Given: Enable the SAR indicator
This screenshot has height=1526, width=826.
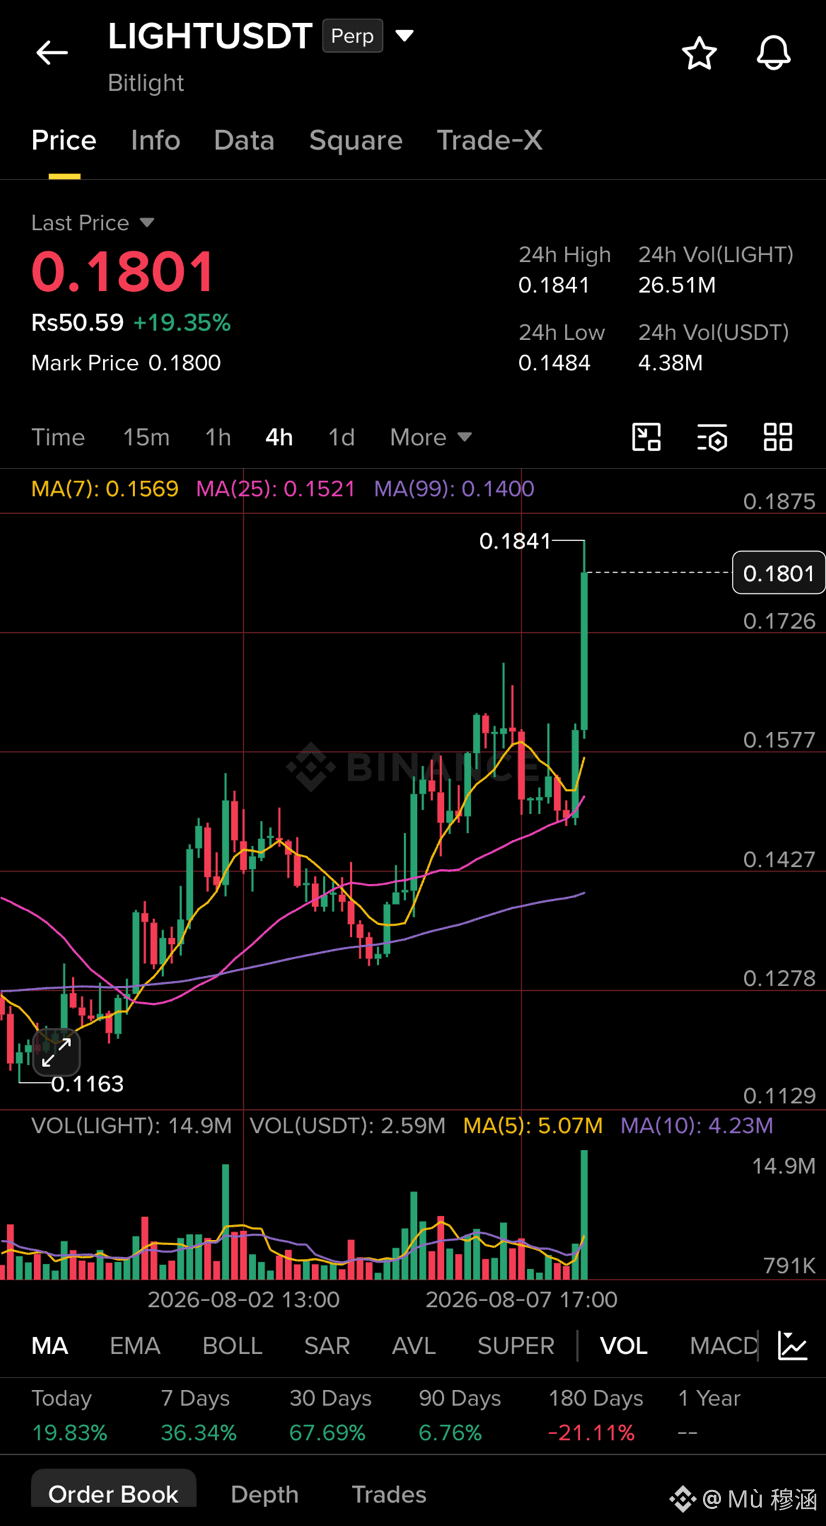Looking at the screenshot, I should 327,1346.
